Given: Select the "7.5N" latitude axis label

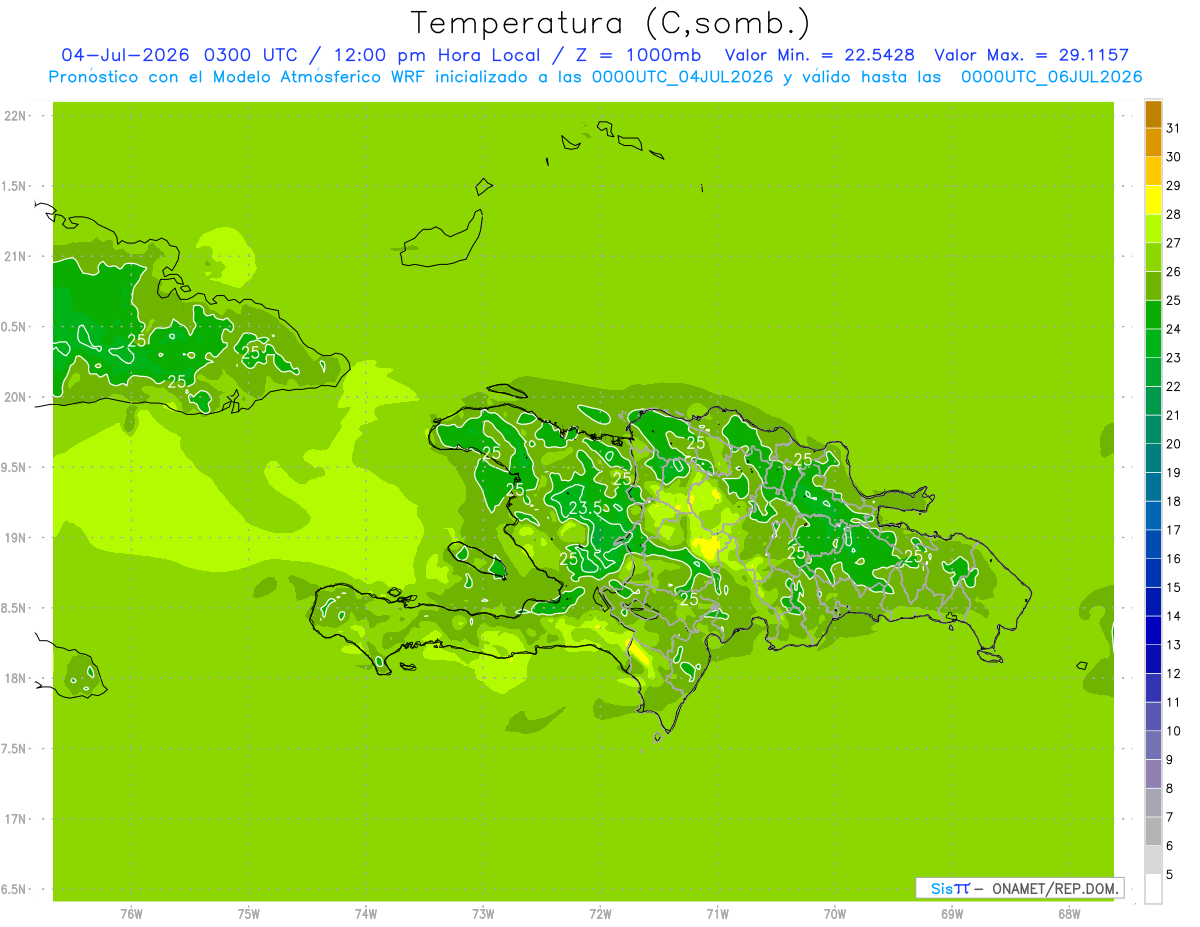Looking at the screenshot, I should coord(15,748).
